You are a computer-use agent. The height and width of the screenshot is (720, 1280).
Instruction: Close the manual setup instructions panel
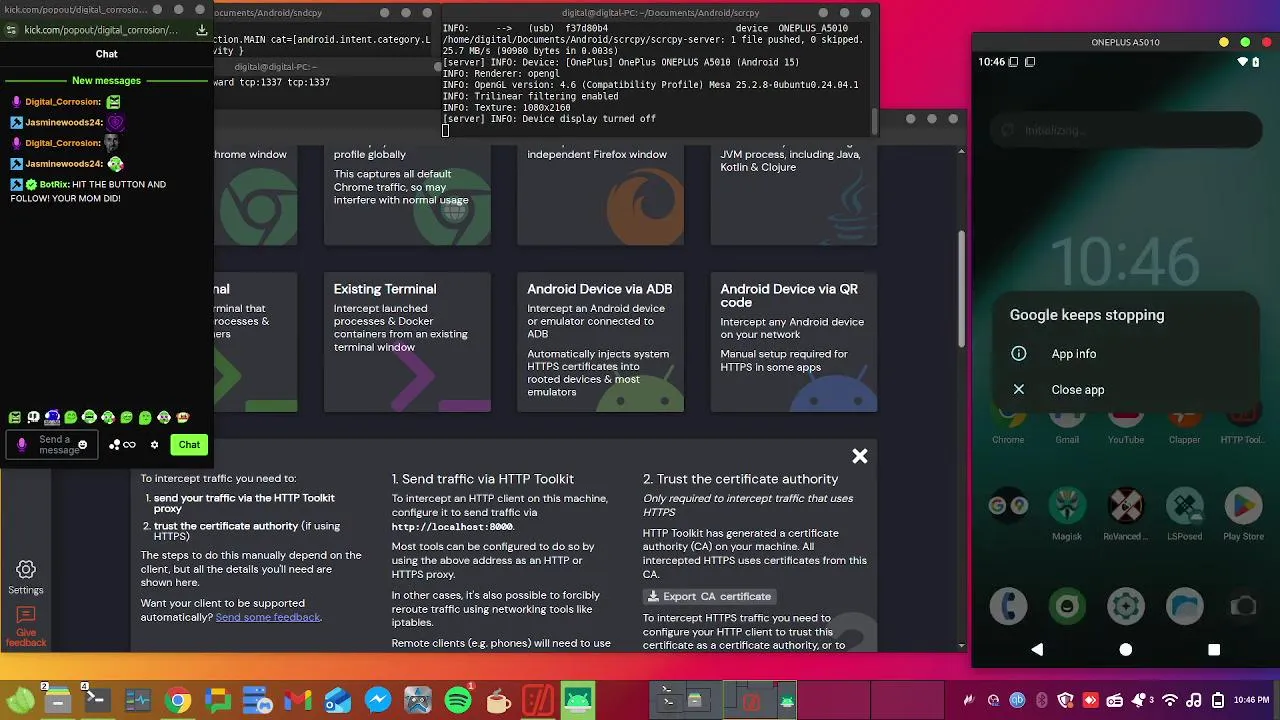[859, 456]
